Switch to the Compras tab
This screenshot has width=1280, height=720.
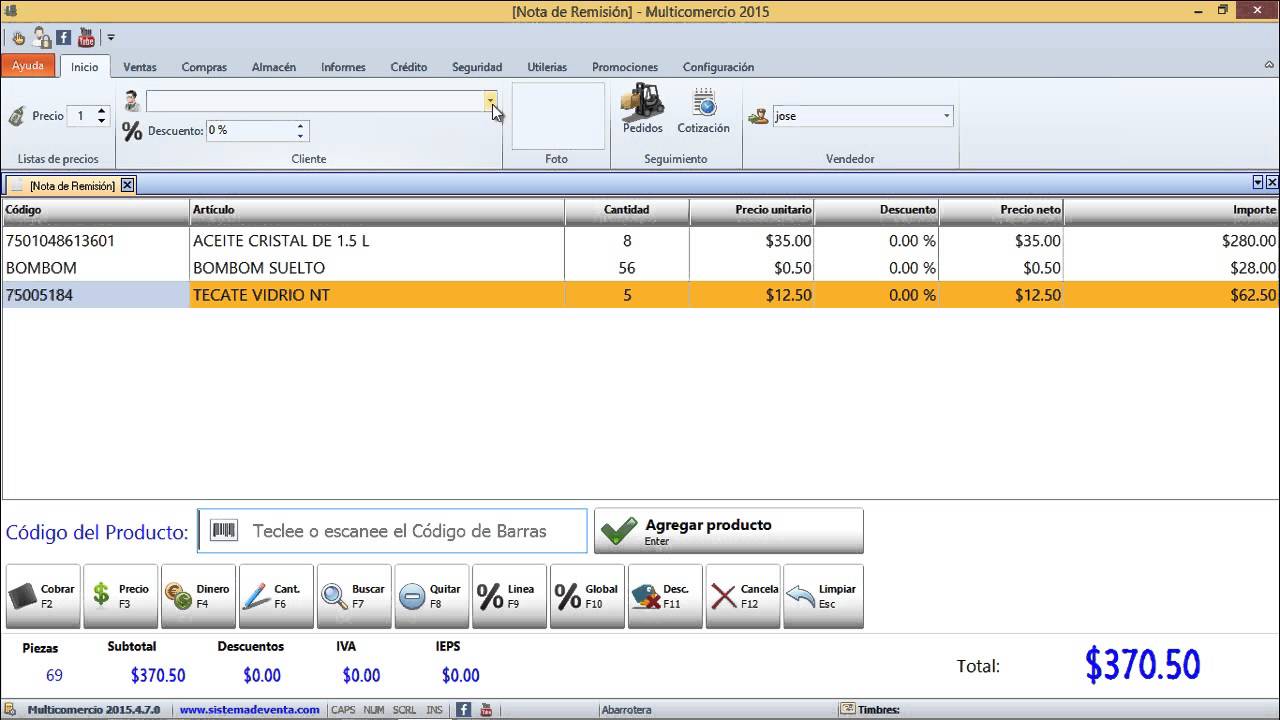[204, 67]
